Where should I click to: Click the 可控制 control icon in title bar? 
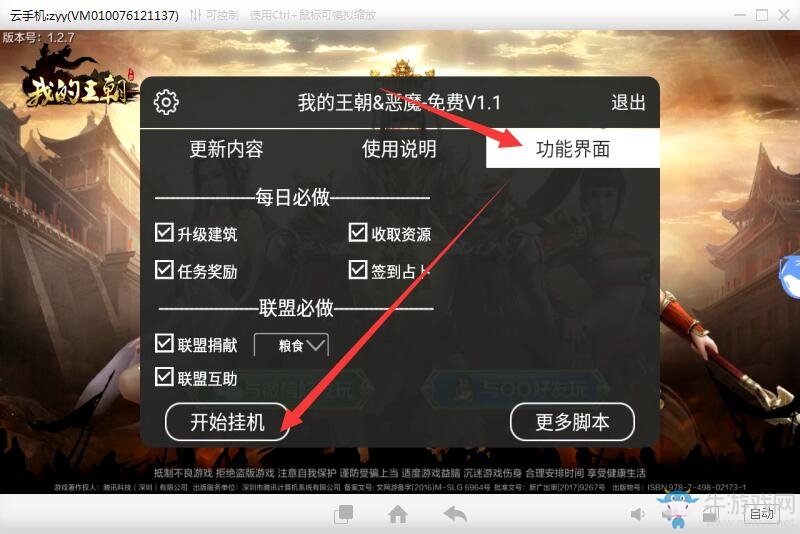[195, 15]
